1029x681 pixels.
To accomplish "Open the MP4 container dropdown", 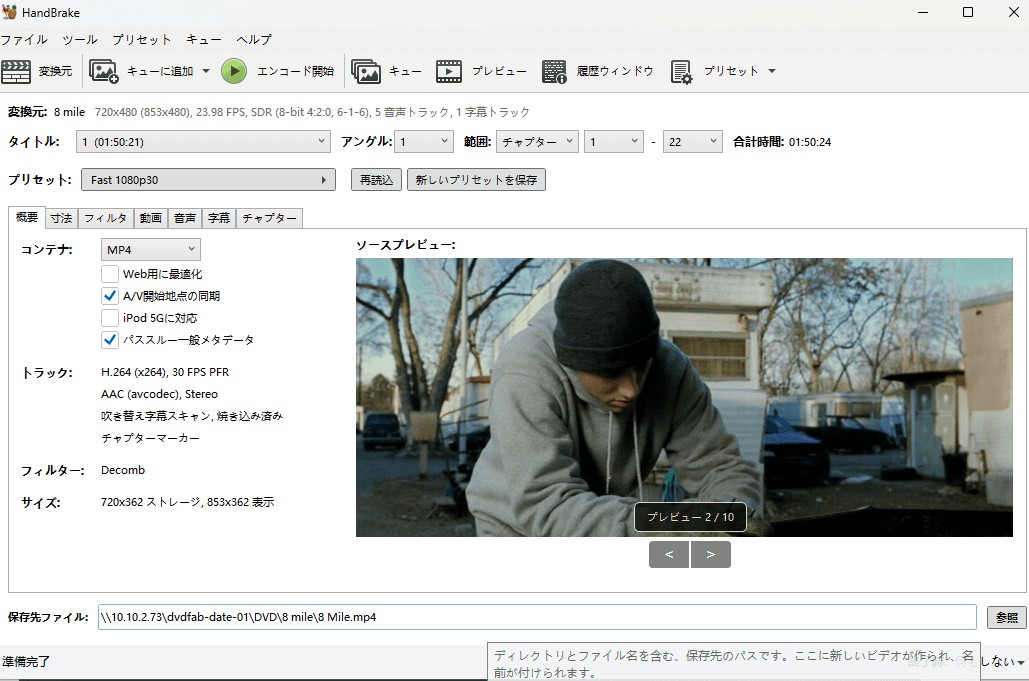I will (150, 249).
